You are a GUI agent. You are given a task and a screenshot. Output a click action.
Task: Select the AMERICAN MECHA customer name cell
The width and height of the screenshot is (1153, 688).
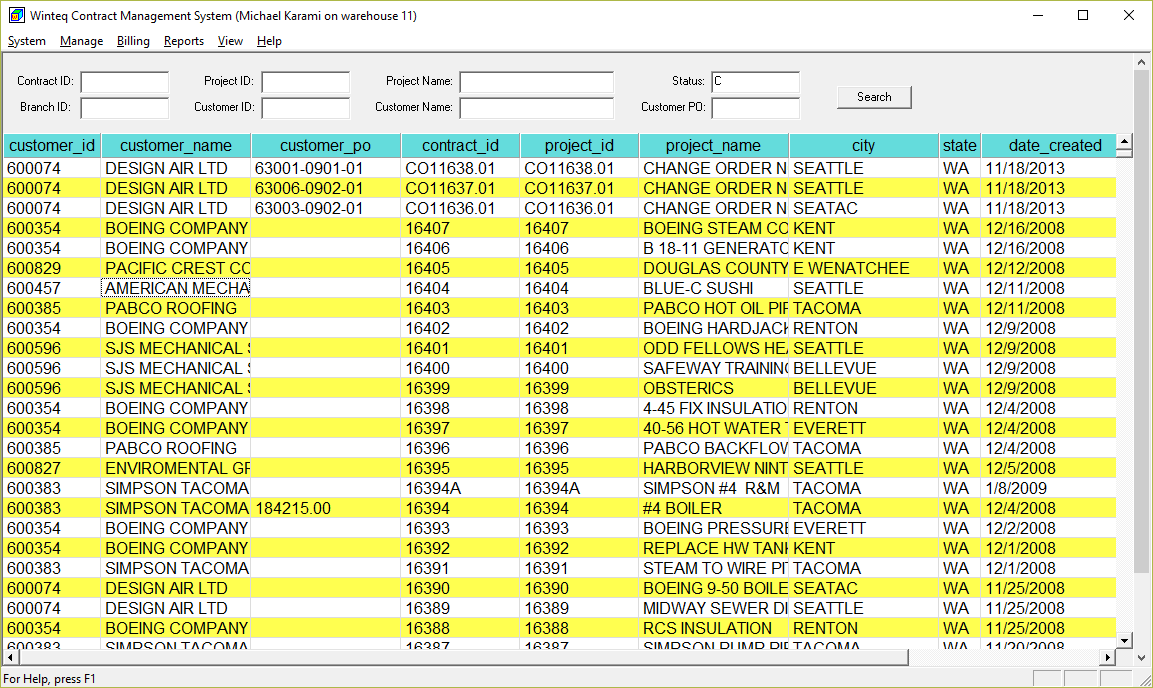click(176, 288)
